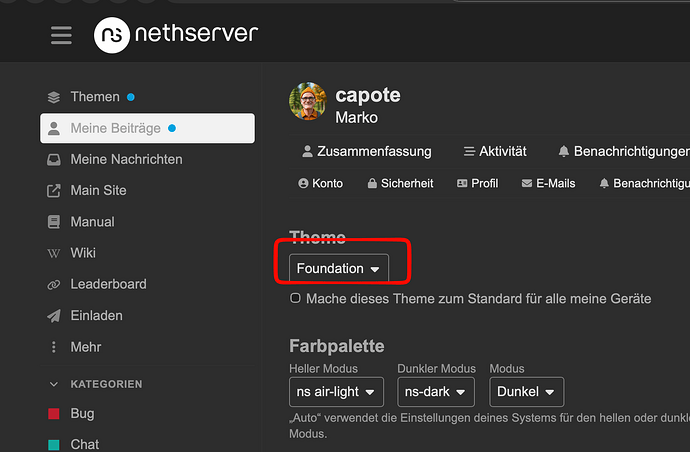Open Meine Nachrichten in the sidebar
This screenshot has width=690, height=452.
[126, 159]
